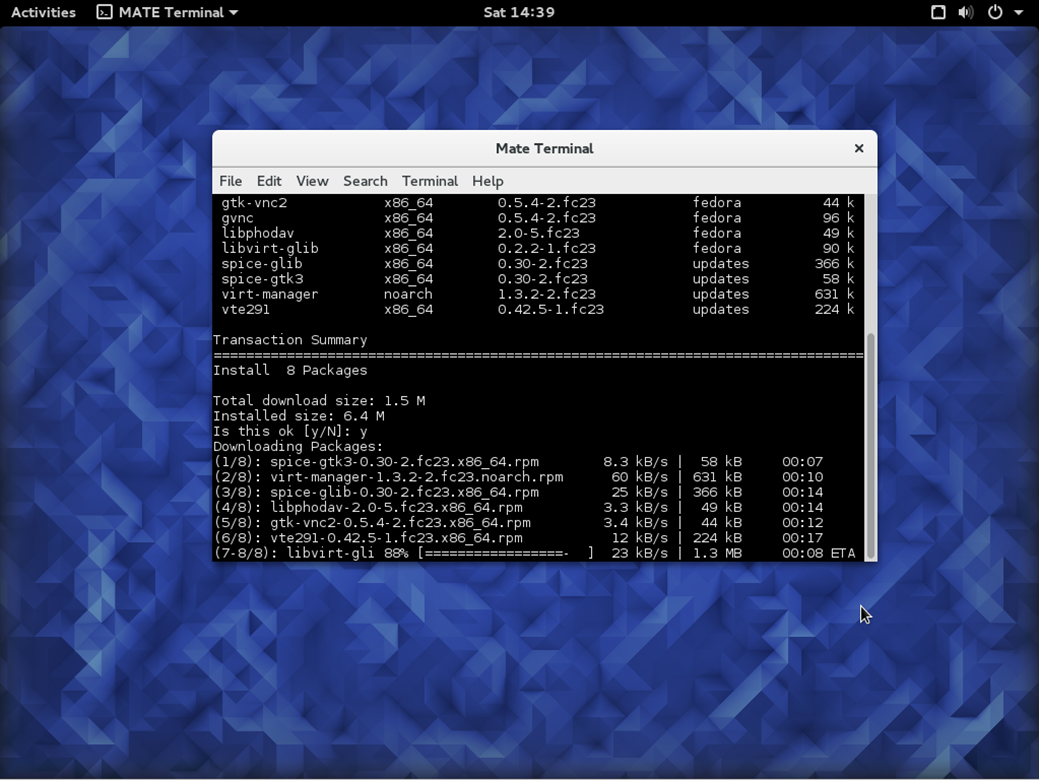Open the File menu

pyautogui.click(x=230, y=181)
